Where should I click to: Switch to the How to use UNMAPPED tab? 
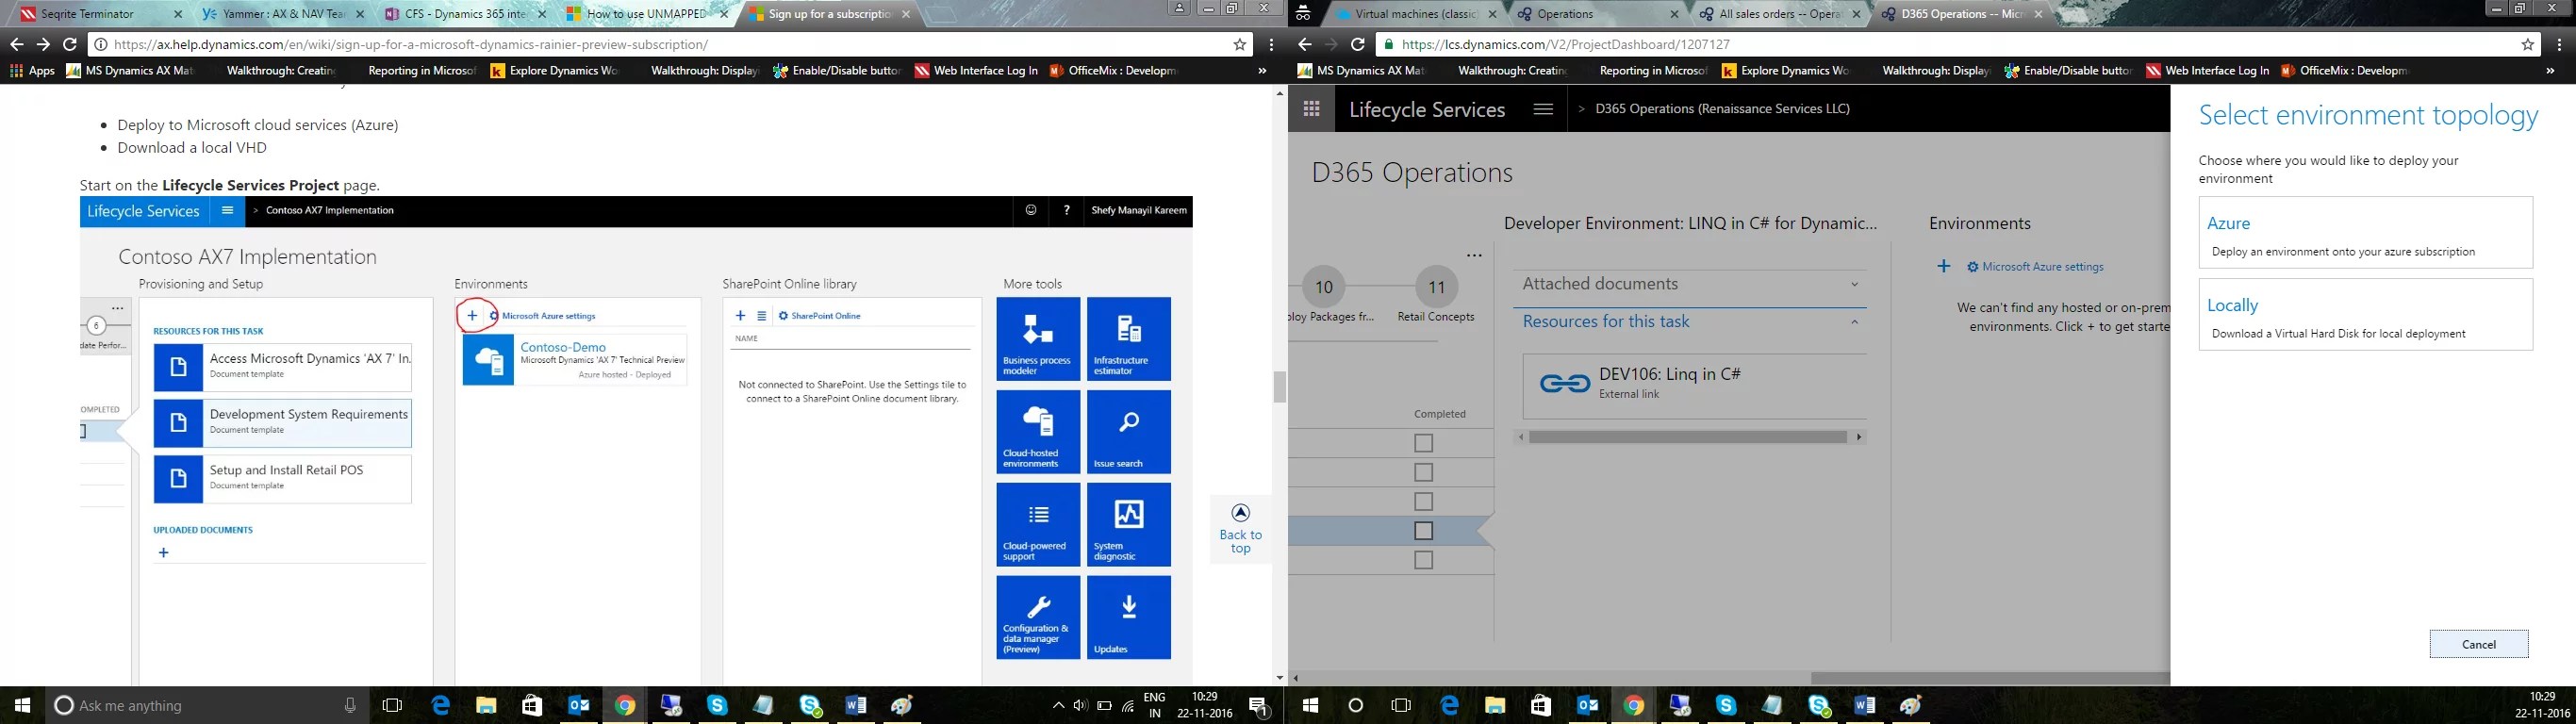[x=646, y=14]
